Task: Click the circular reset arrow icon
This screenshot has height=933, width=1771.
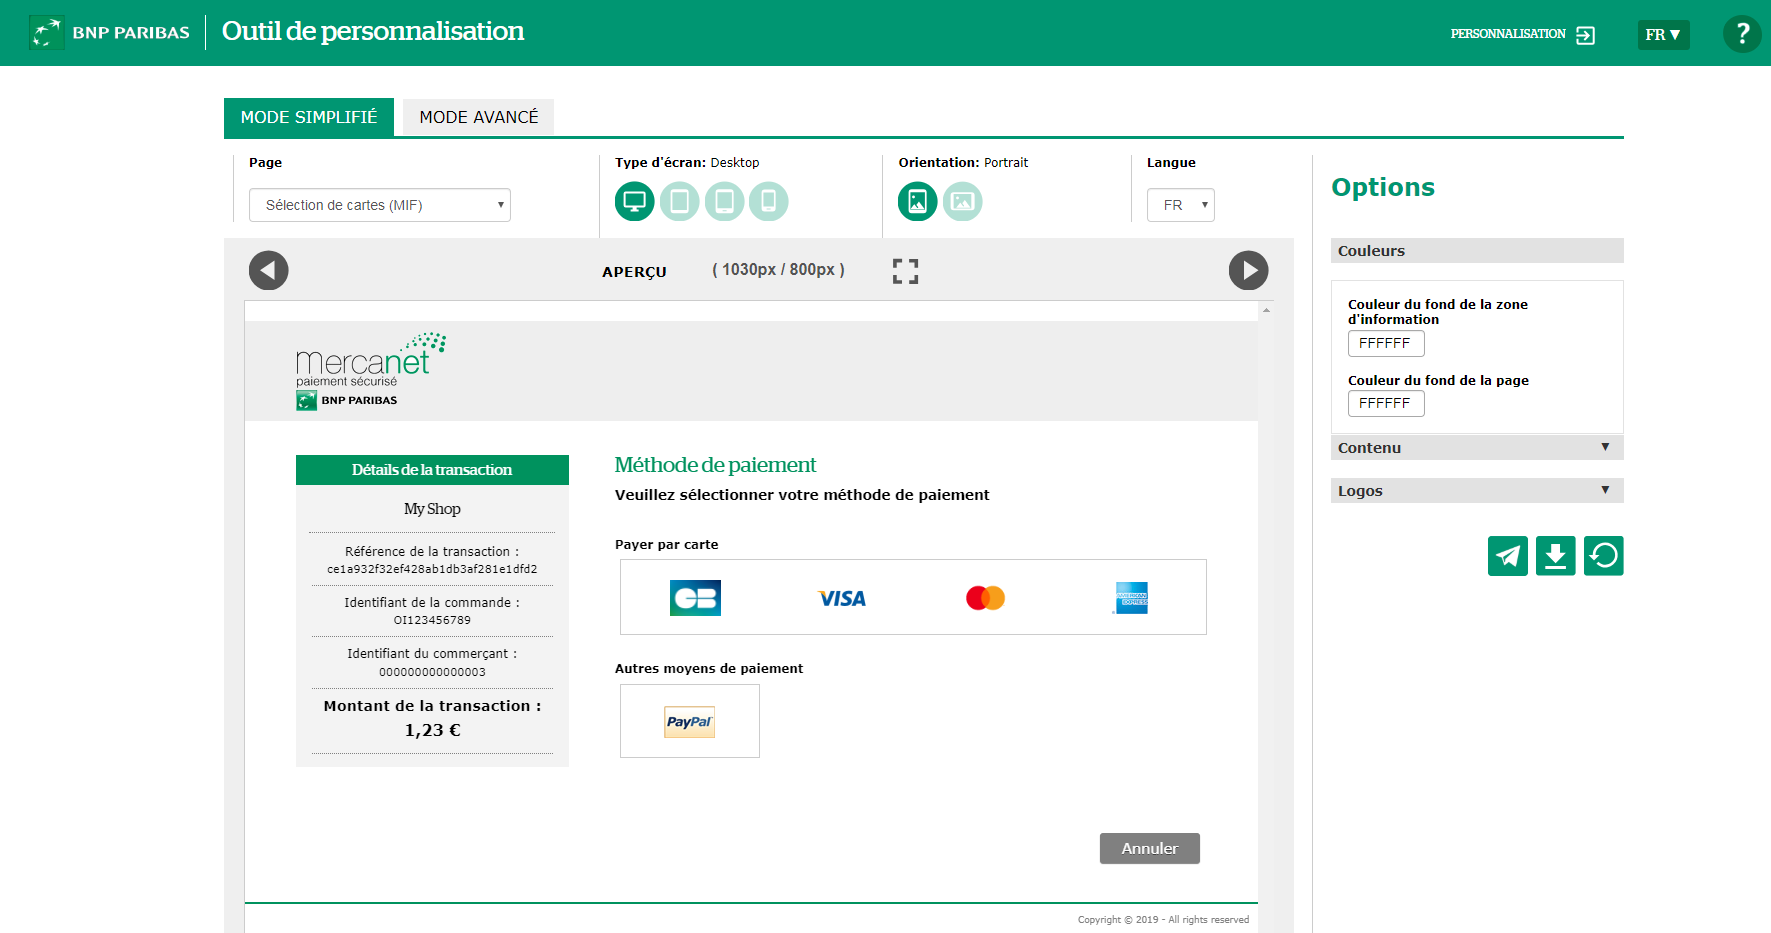Action: point(1603,556)
